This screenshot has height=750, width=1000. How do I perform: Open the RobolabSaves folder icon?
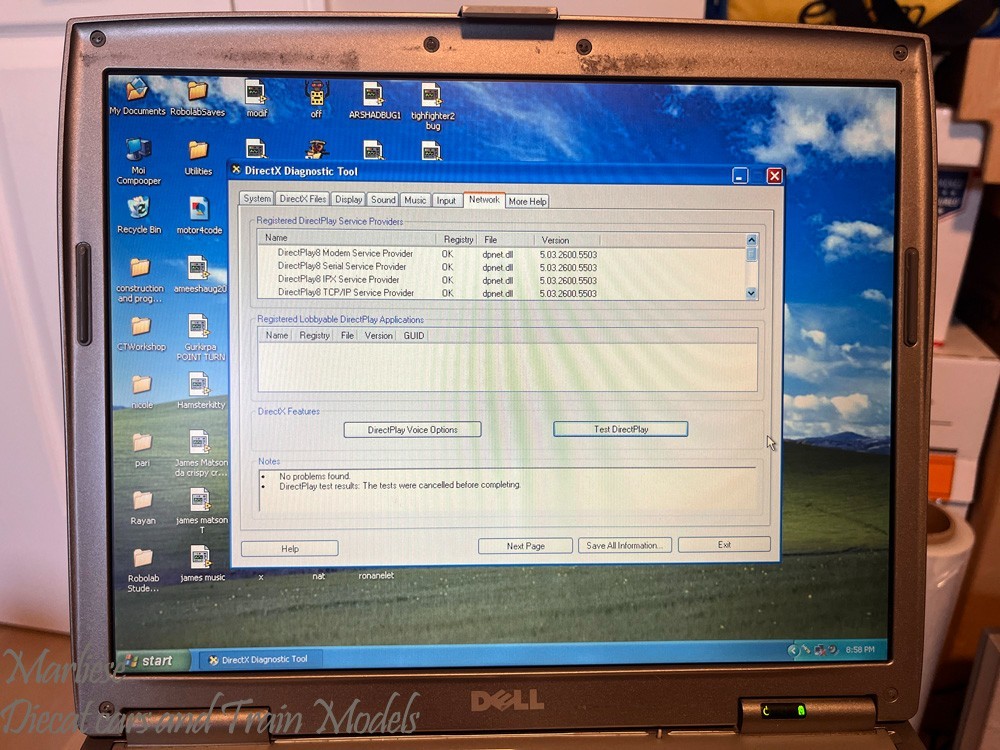click(x=197, y=91)
